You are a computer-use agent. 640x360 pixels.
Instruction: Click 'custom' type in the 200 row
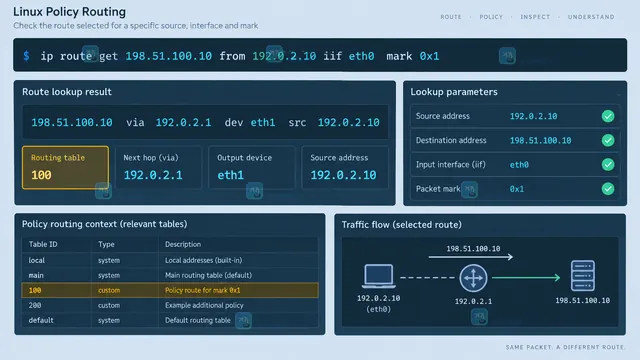pos(109,305)
